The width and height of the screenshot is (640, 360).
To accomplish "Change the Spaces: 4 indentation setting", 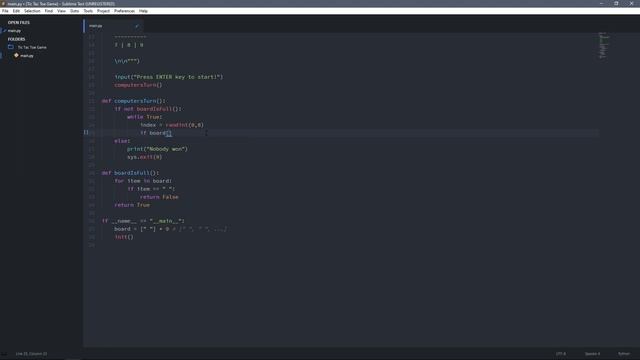I will click(593, 354).
